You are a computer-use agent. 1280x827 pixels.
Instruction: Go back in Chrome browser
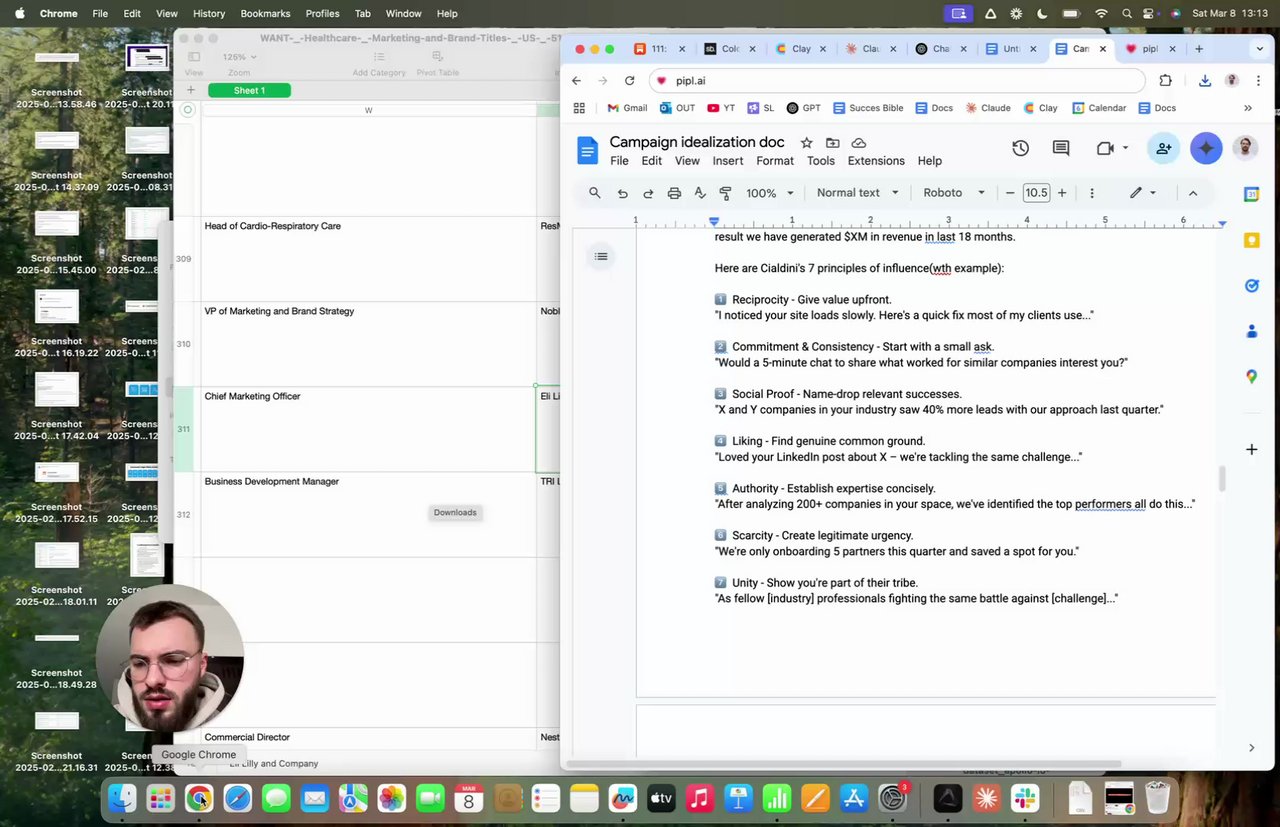tap(577, 81)
